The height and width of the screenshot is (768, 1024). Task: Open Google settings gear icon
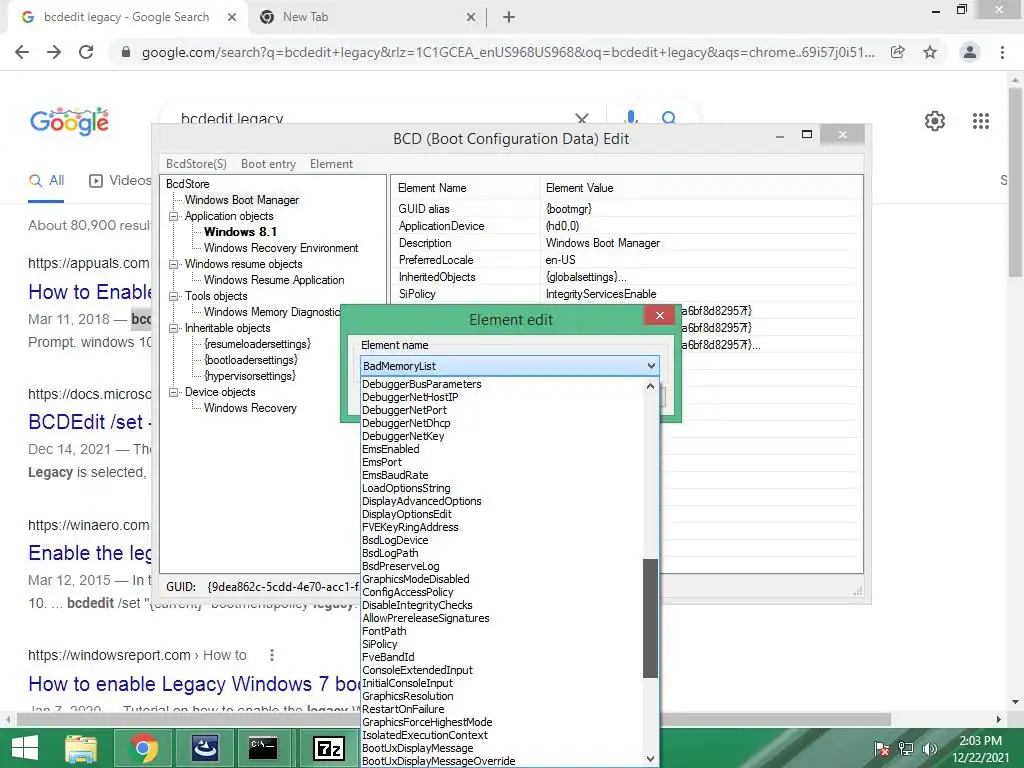tap(935, 121)
